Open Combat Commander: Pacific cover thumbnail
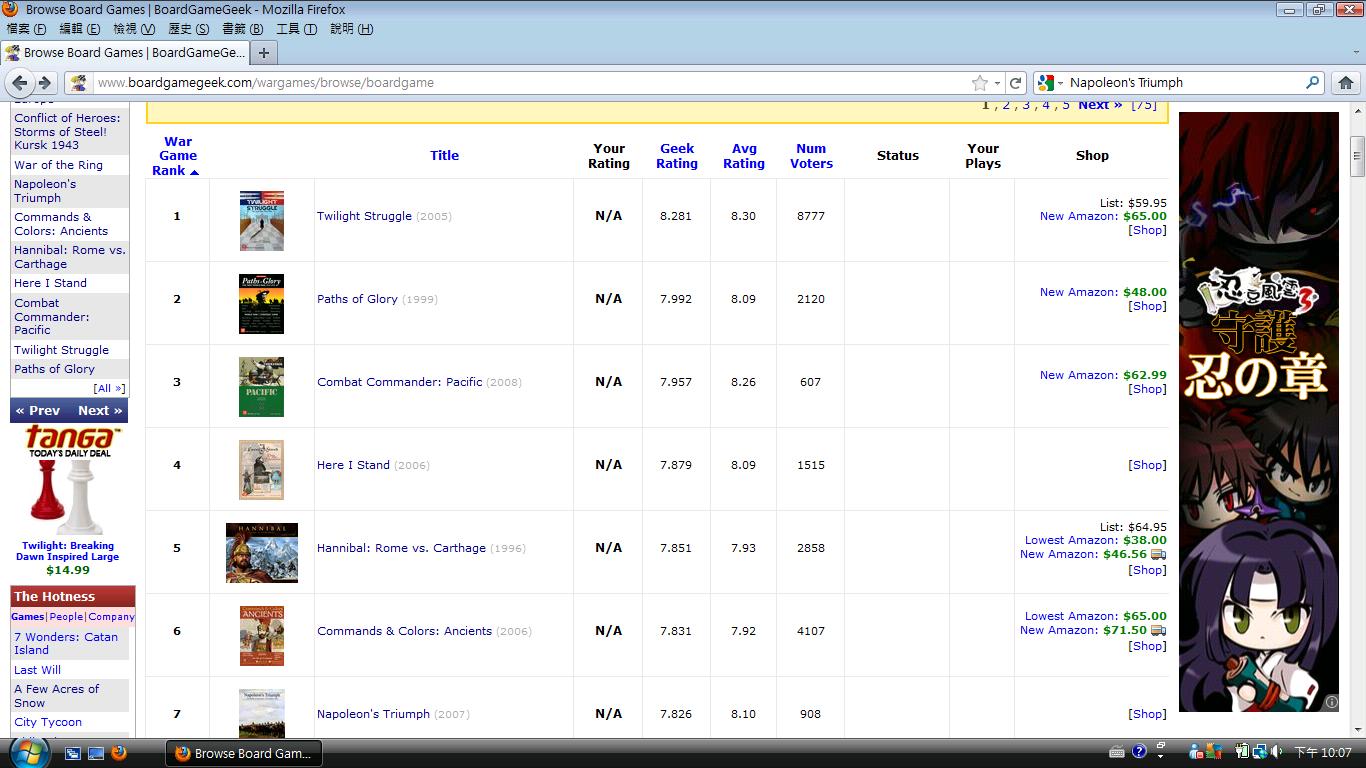 (x=262, y=386)
